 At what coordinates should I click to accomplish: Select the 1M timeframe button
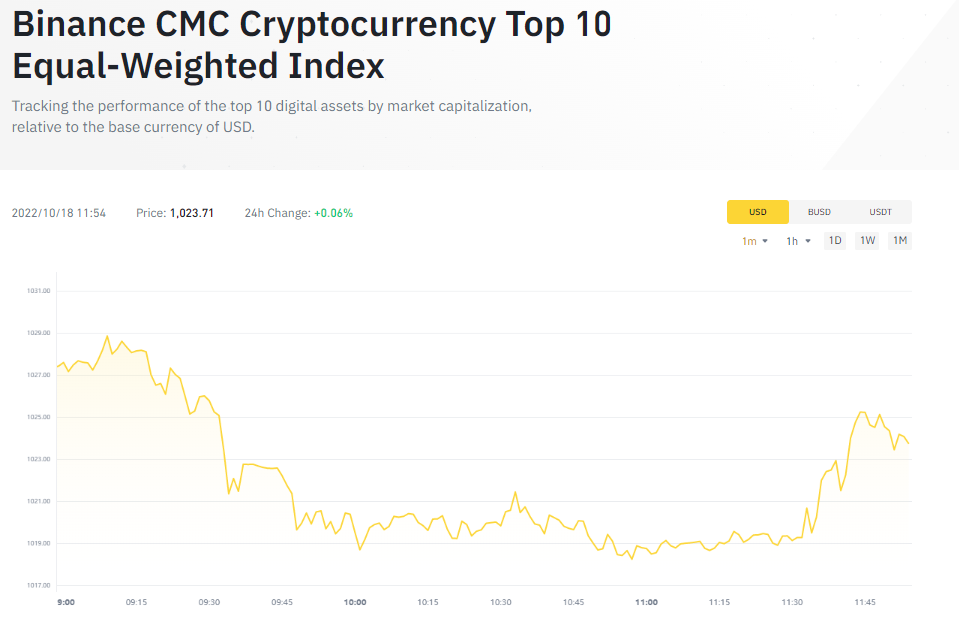(898, 240)
